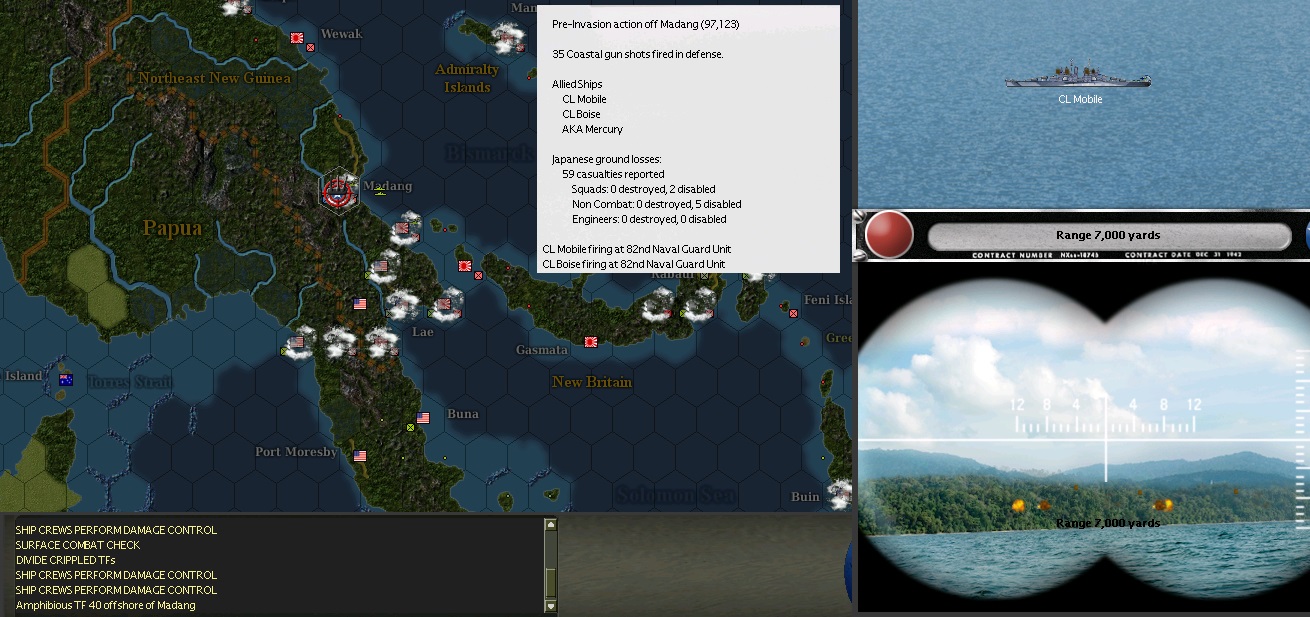Click 'CL Boise' in Allied Ships list
1310x617 pixels.
coord(581,114)
